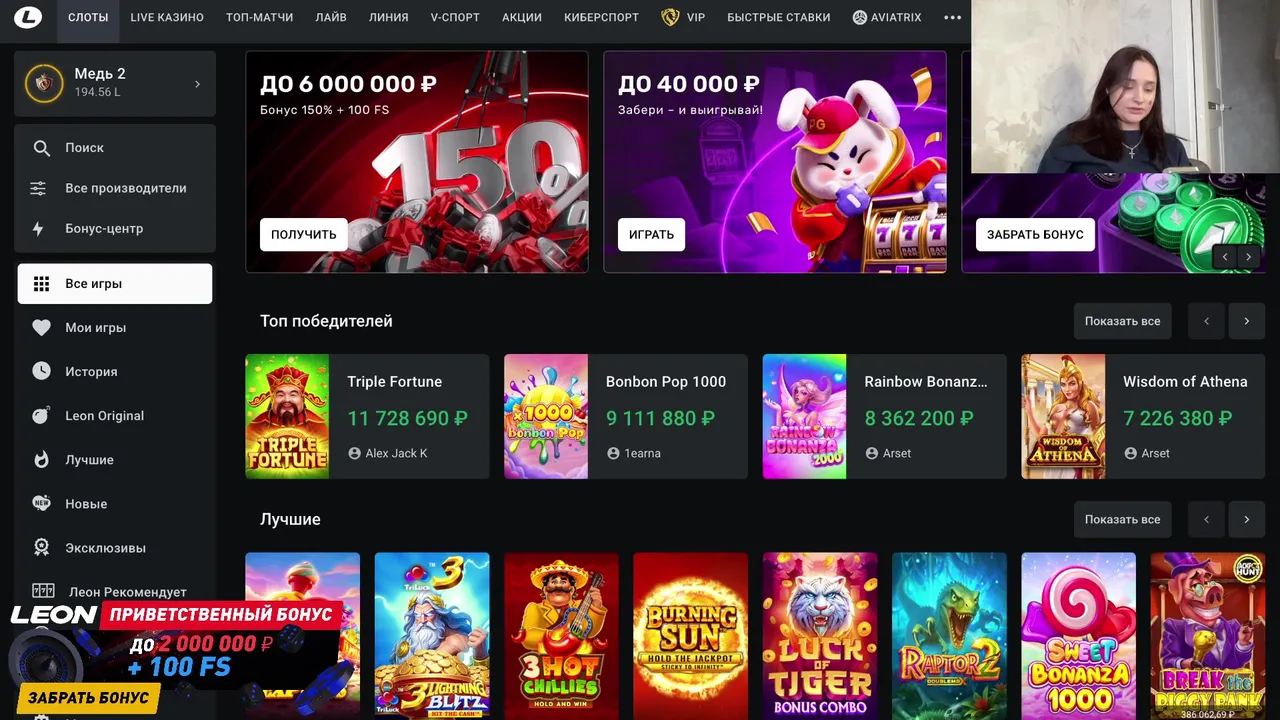Click ПОЛУЧИТЬ button on 150% bonus banner
This screenshot has height=720, width=1280.
tap(304, 234)
